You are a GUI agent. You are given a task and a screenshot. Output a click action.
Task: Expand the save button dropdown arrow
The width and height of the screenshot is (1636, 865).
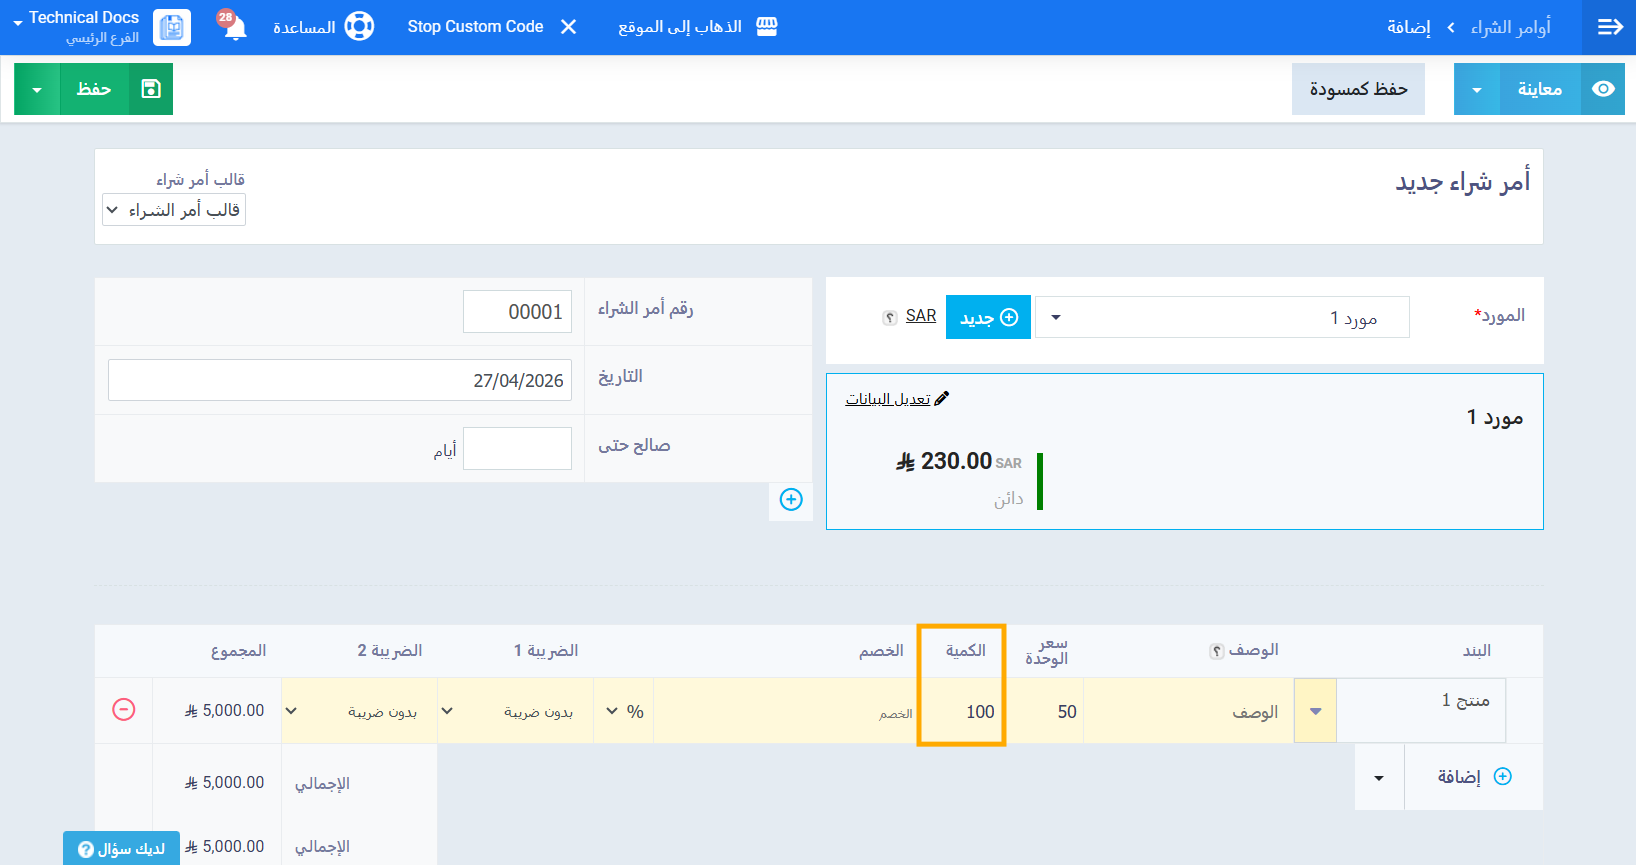click(37, 89)
